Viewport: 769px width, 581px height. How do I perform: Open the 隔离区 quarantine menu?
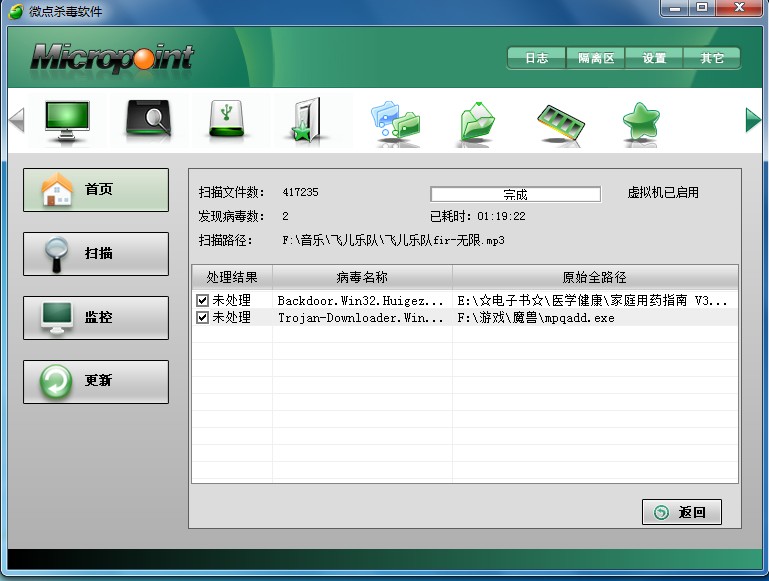pos(595,58)
